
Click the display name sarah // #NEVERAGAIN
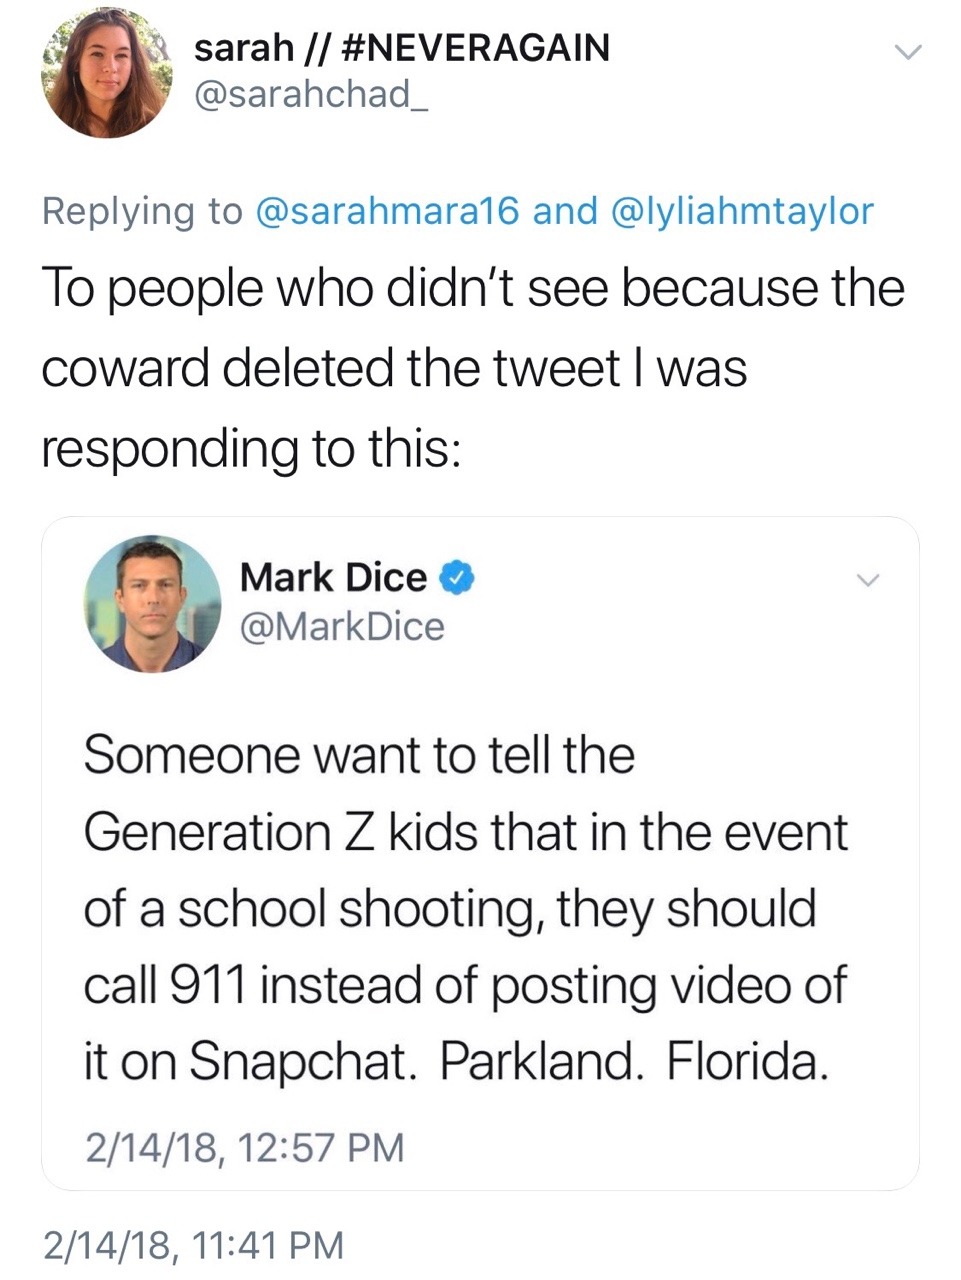[401, 47]
